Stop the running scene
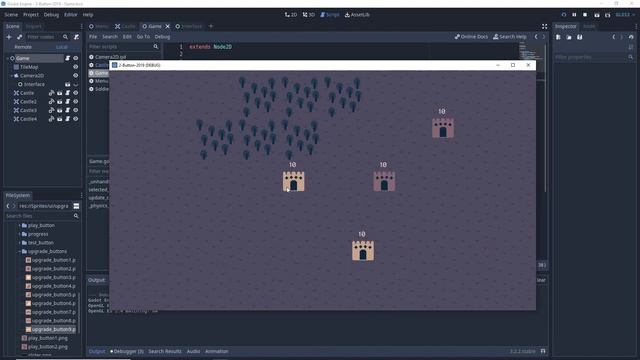The image size is (640, 360). click(x=585, y=15)
